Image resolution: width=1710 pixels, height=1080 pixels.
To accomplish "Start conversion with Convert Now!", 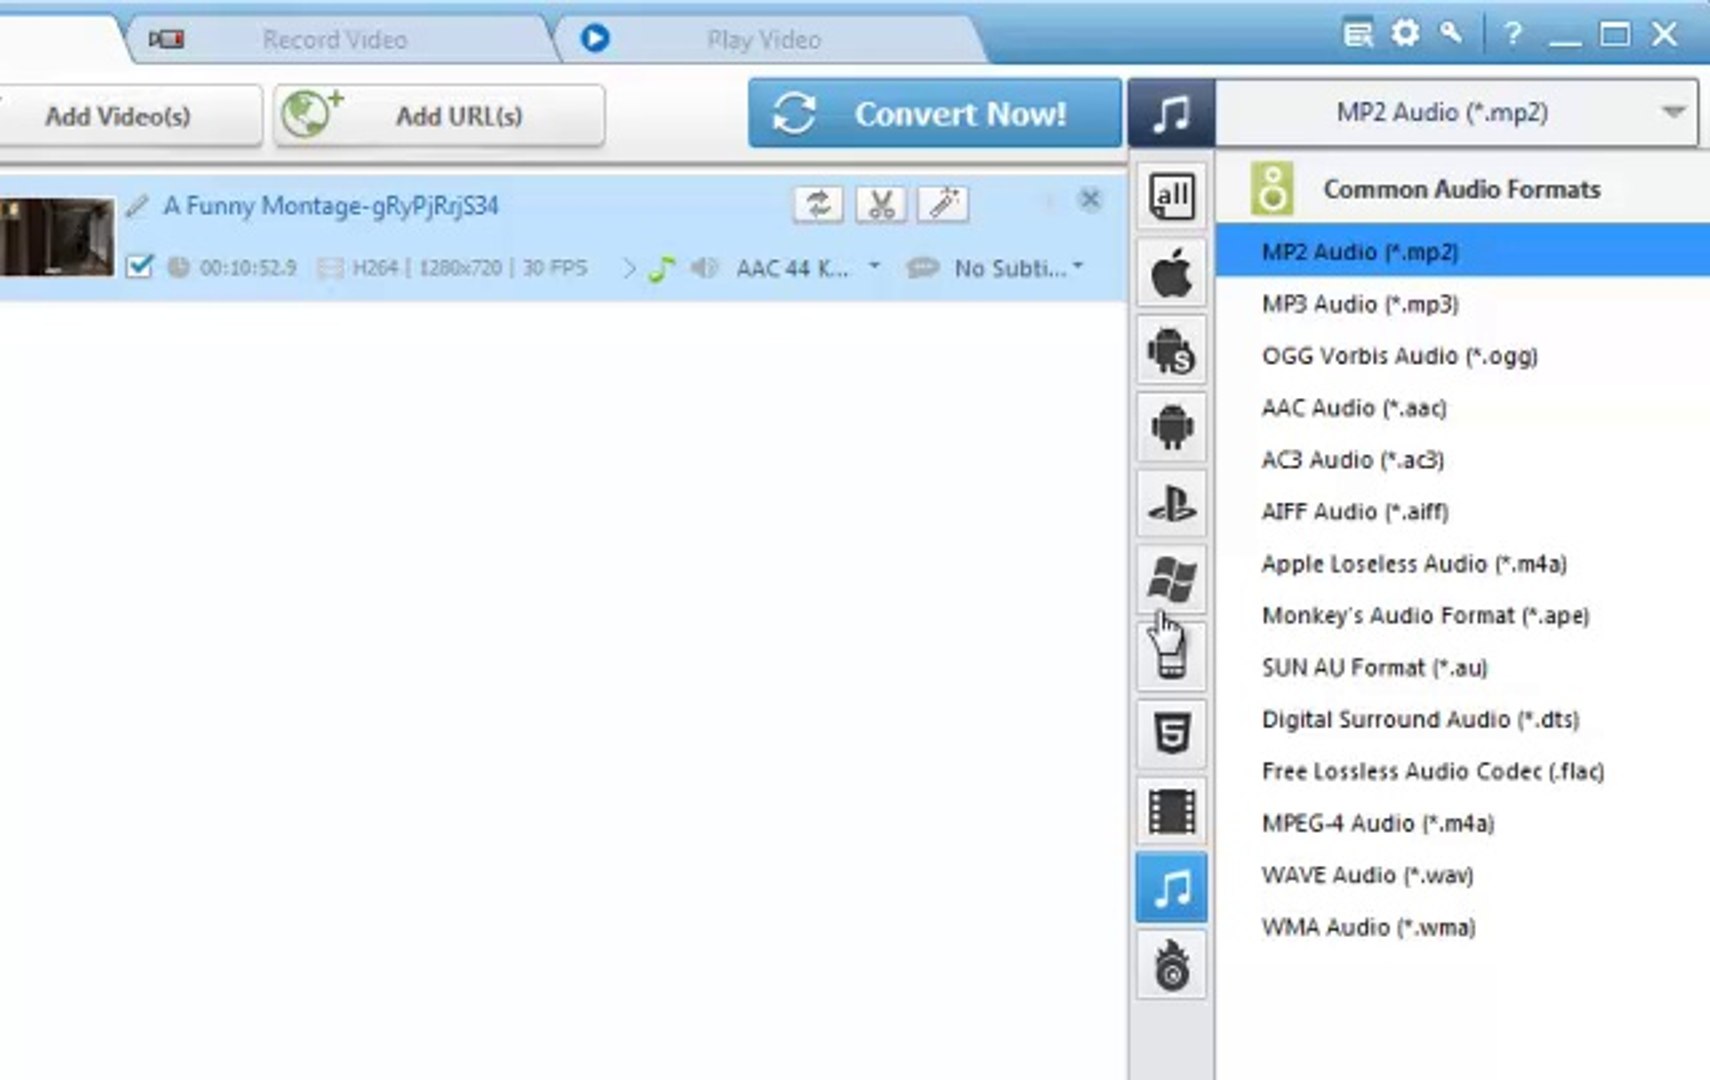I will point(934,113).
